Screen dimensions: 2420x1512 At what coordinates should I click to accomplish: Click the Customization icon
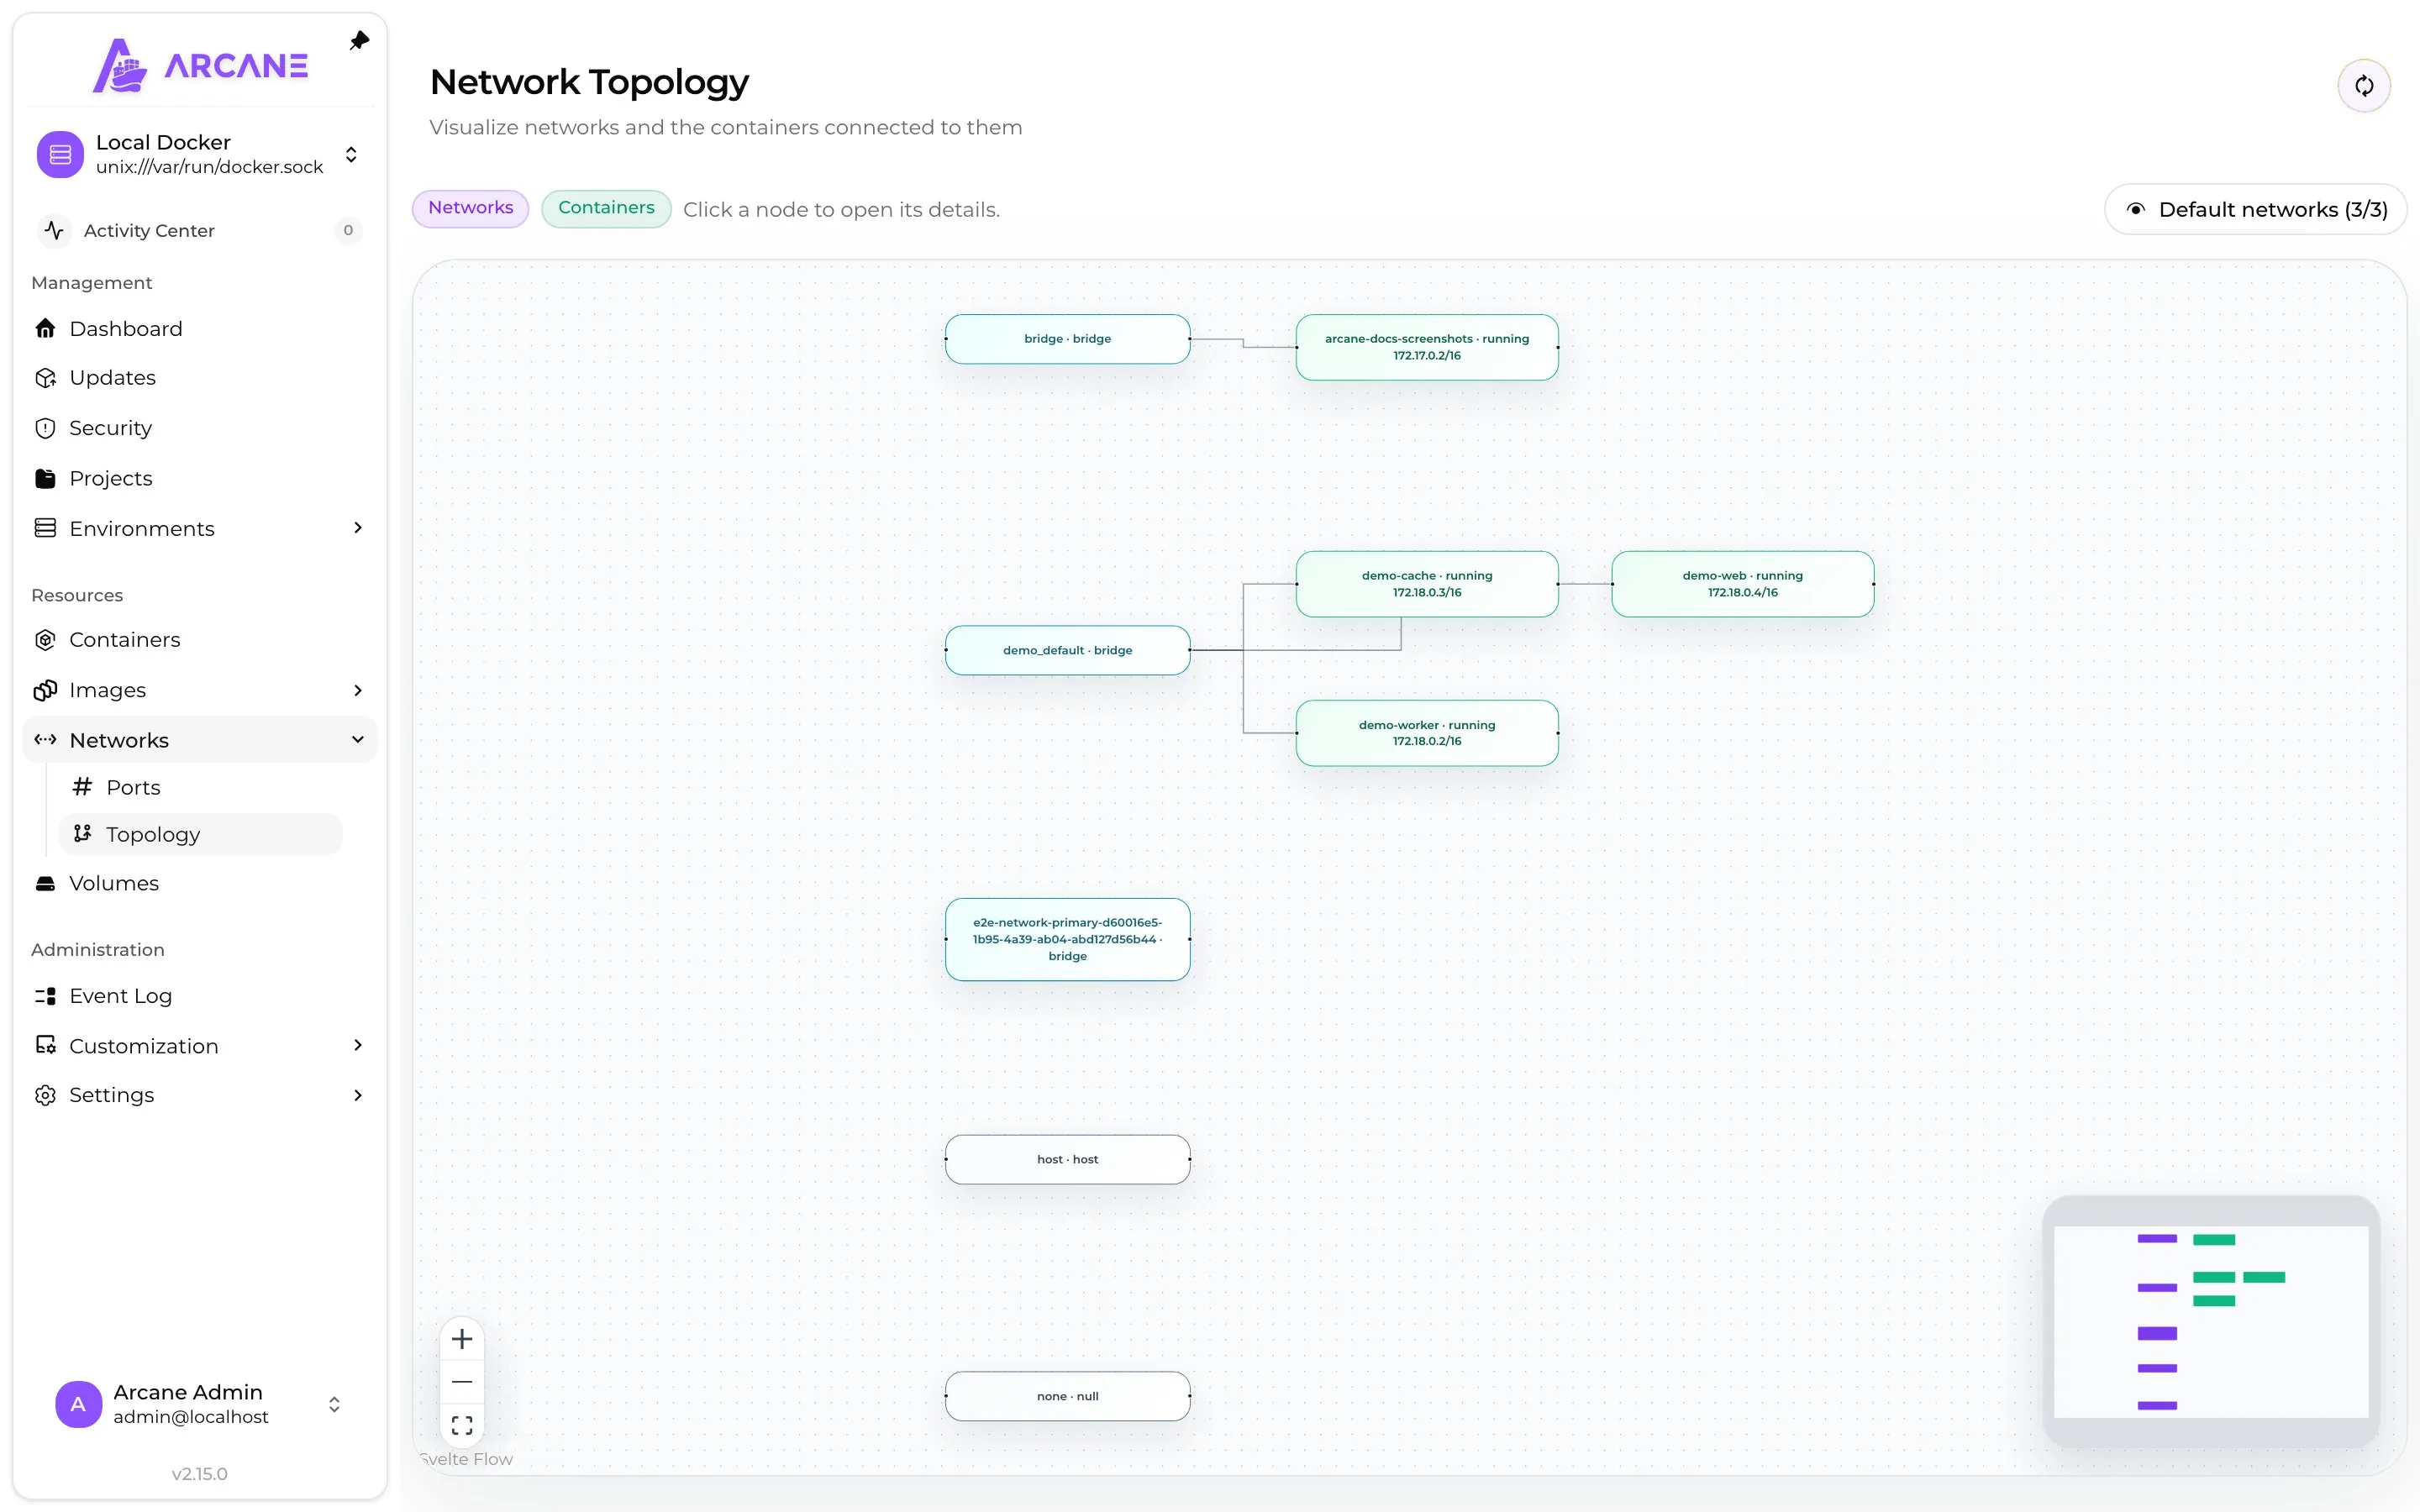pos(45,1045)
